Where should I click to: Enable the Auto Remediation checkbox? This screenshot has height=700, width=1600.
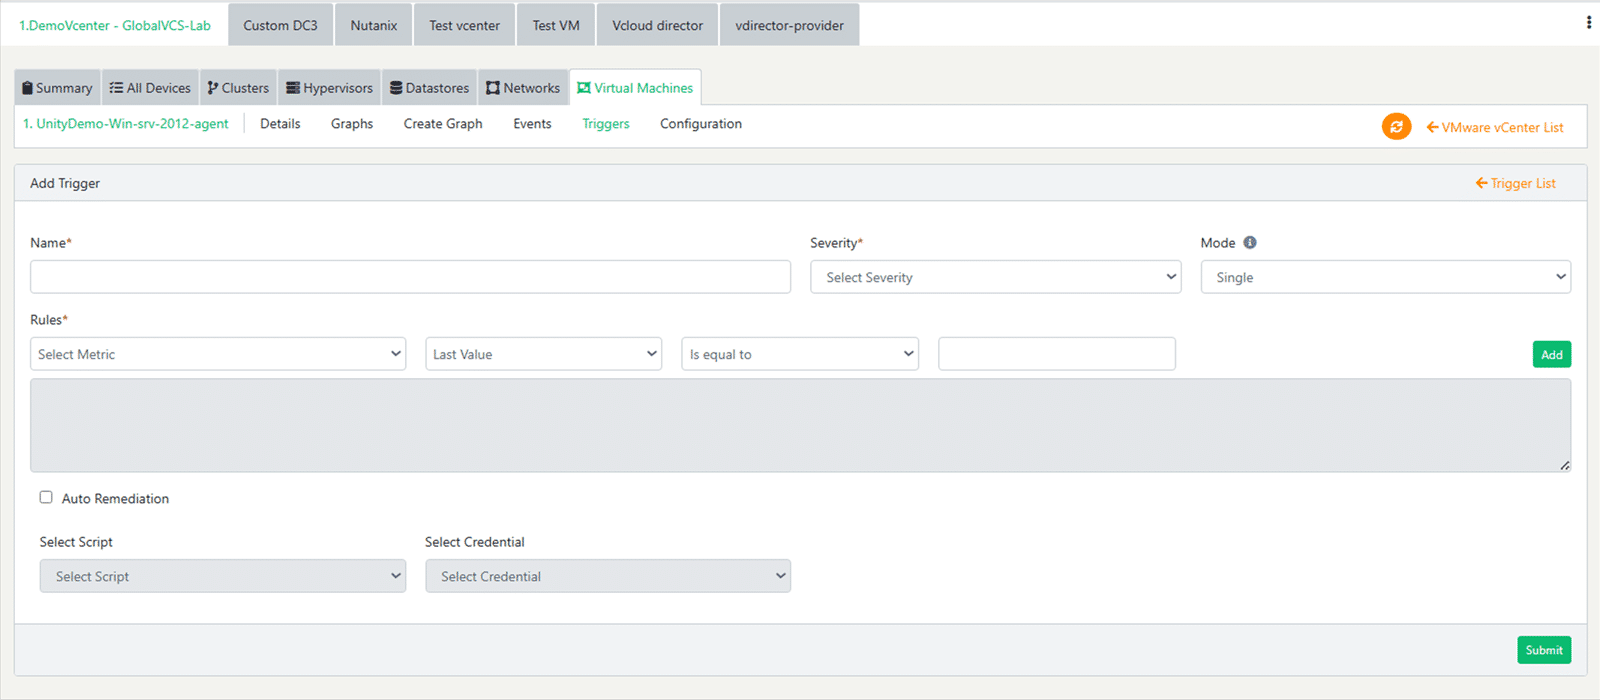click(46, 497)
